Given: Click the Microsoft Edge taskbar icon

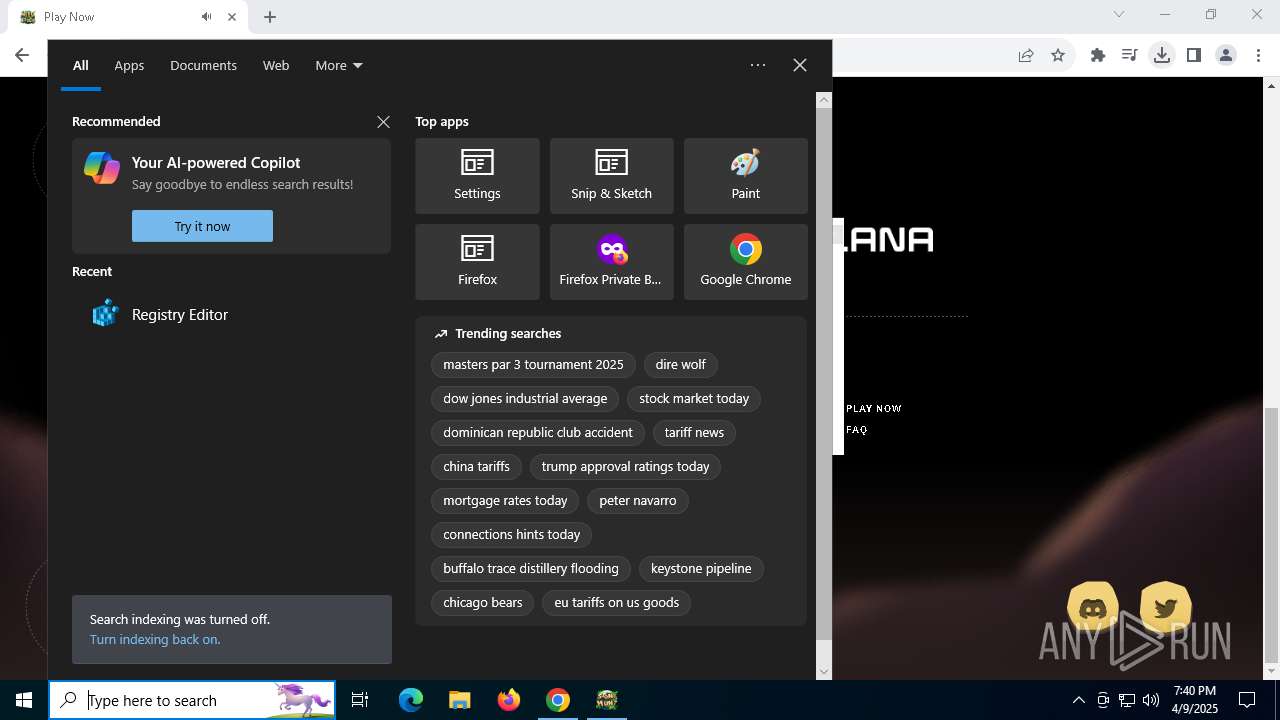Looking at the screenshot, I should [411, 700].
